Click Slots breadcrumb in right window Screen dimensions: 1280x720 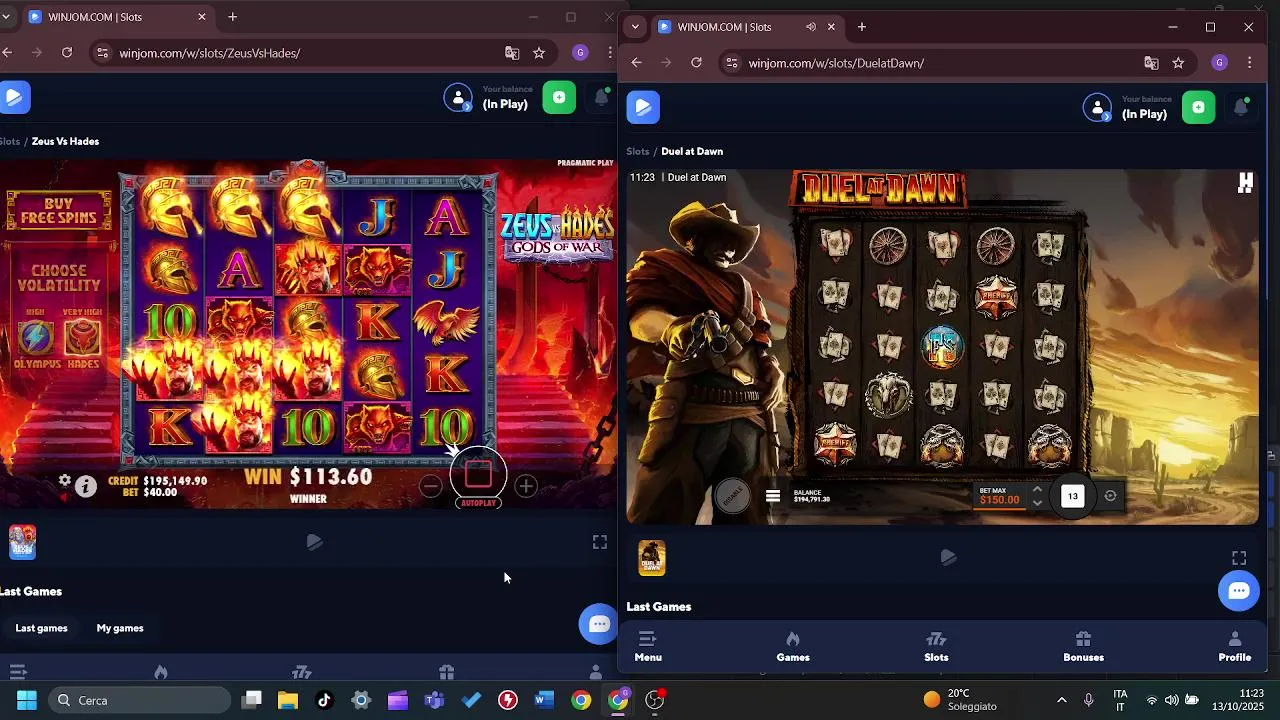638,151
